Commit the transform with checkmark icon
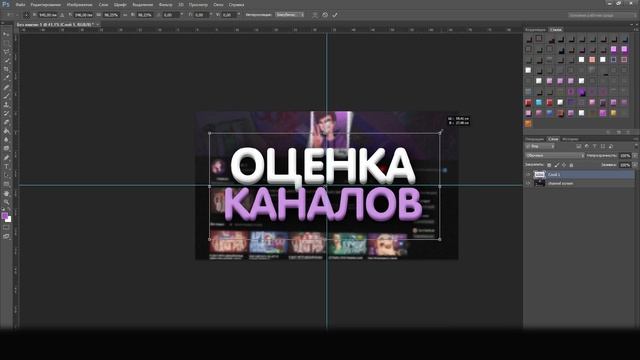The width and height of the screenshot is (640, 360). (335, 15)
